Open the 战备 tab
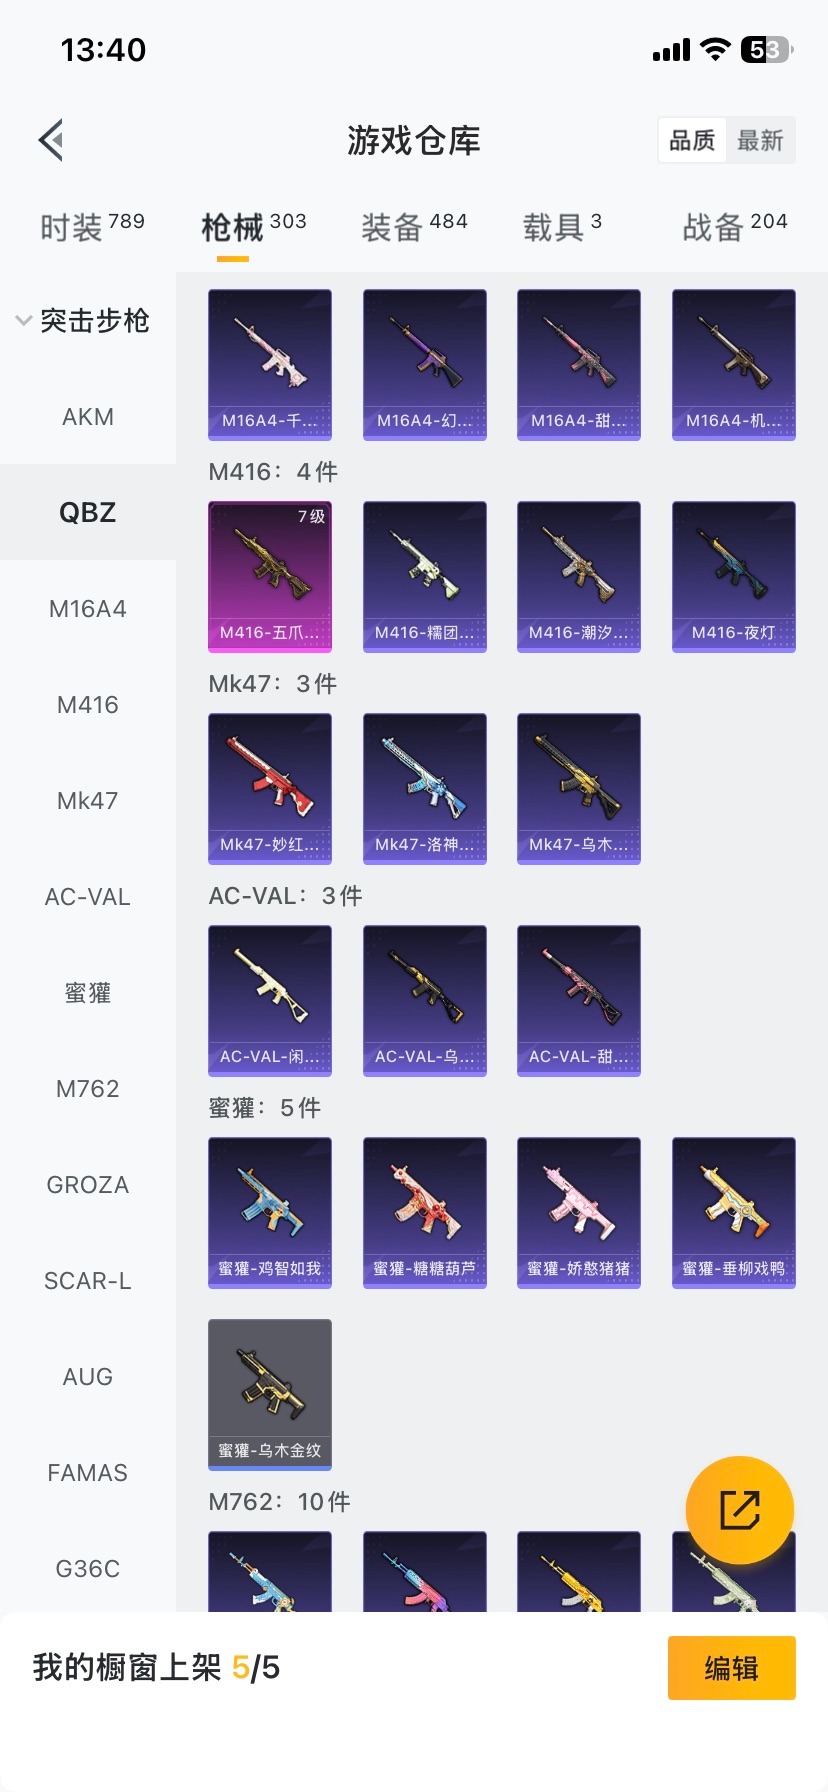The height and width of the screenshot is (1792, 828). point(735,227)
